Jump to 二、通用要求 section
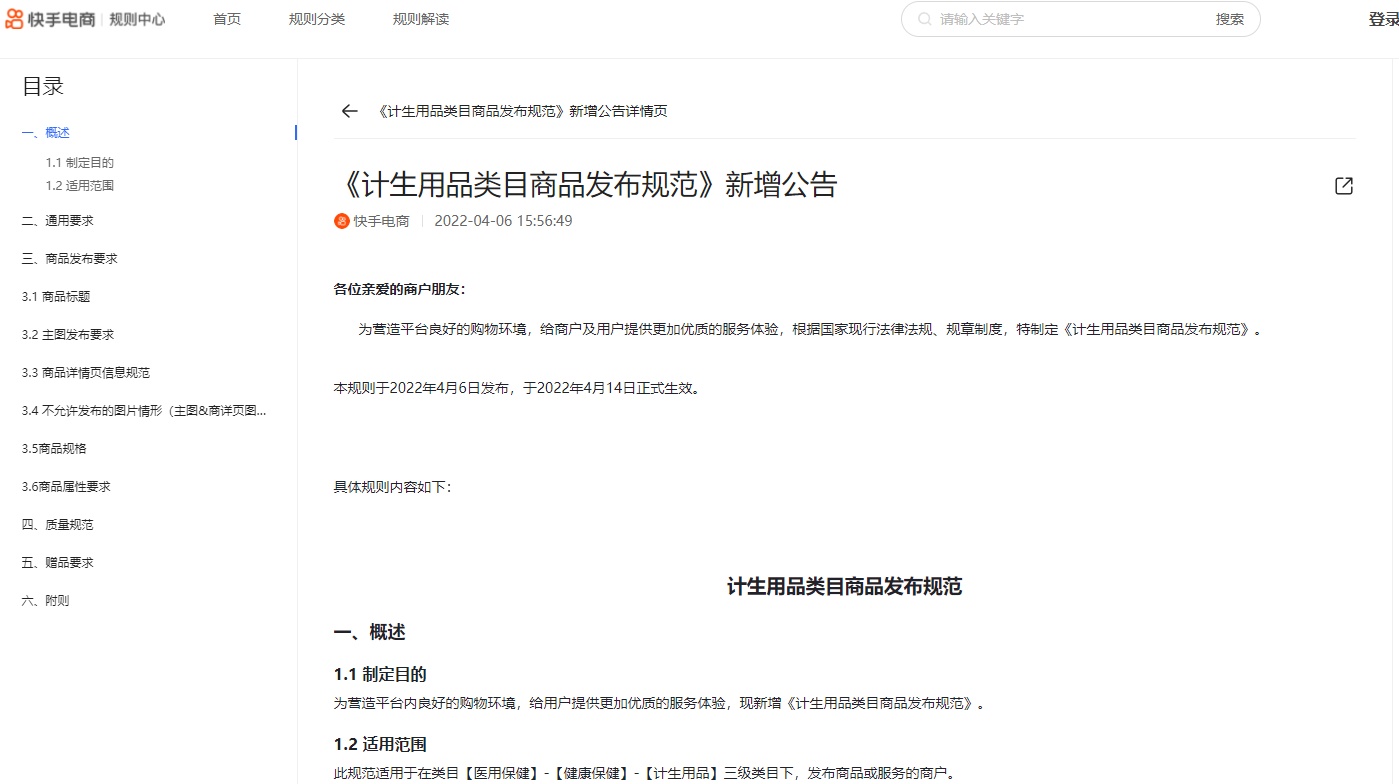Screen dimensions: 1399x784 (58, 221)
